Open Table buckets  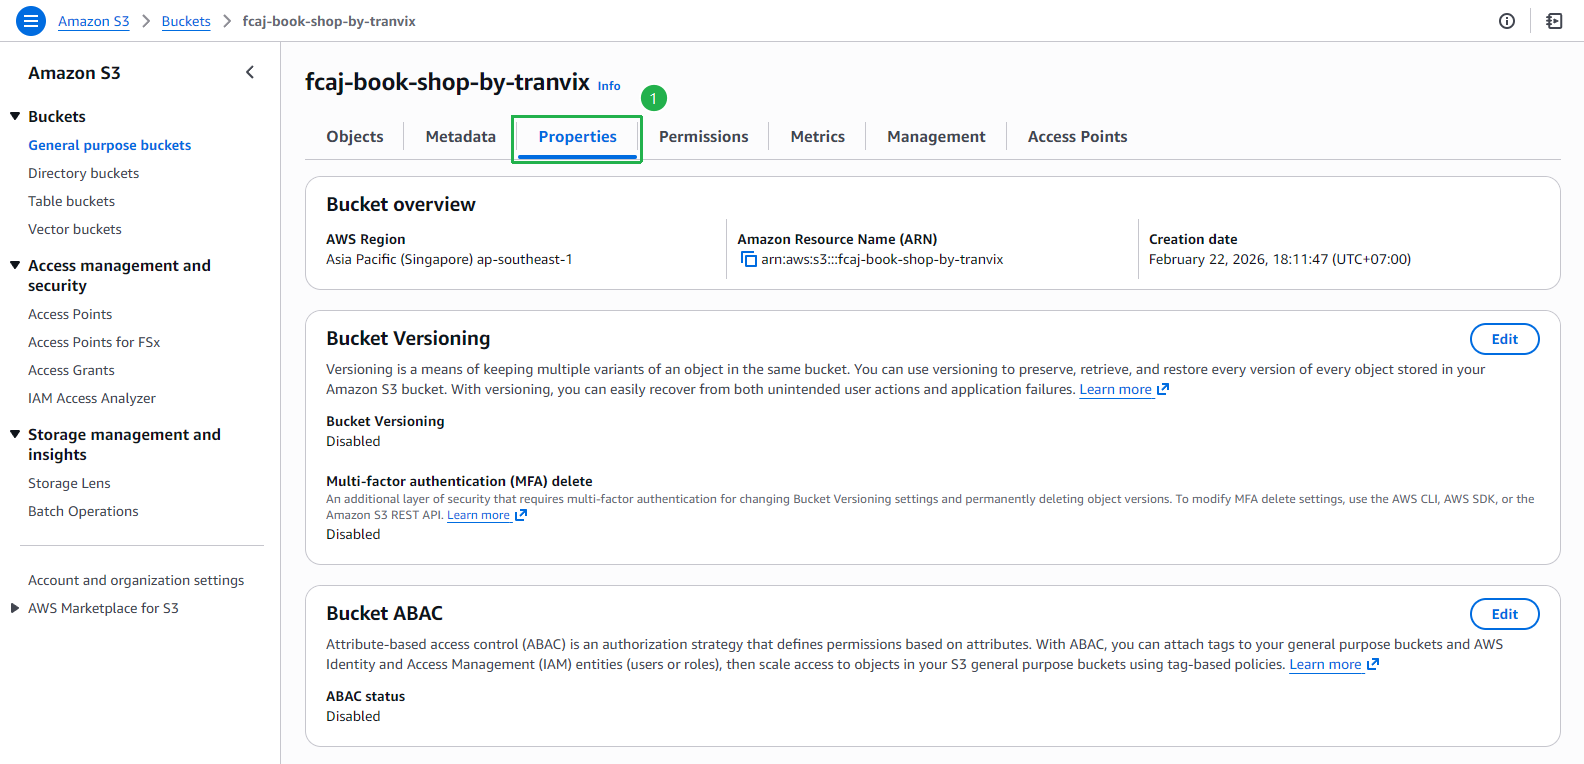click(x=72, y=201)
